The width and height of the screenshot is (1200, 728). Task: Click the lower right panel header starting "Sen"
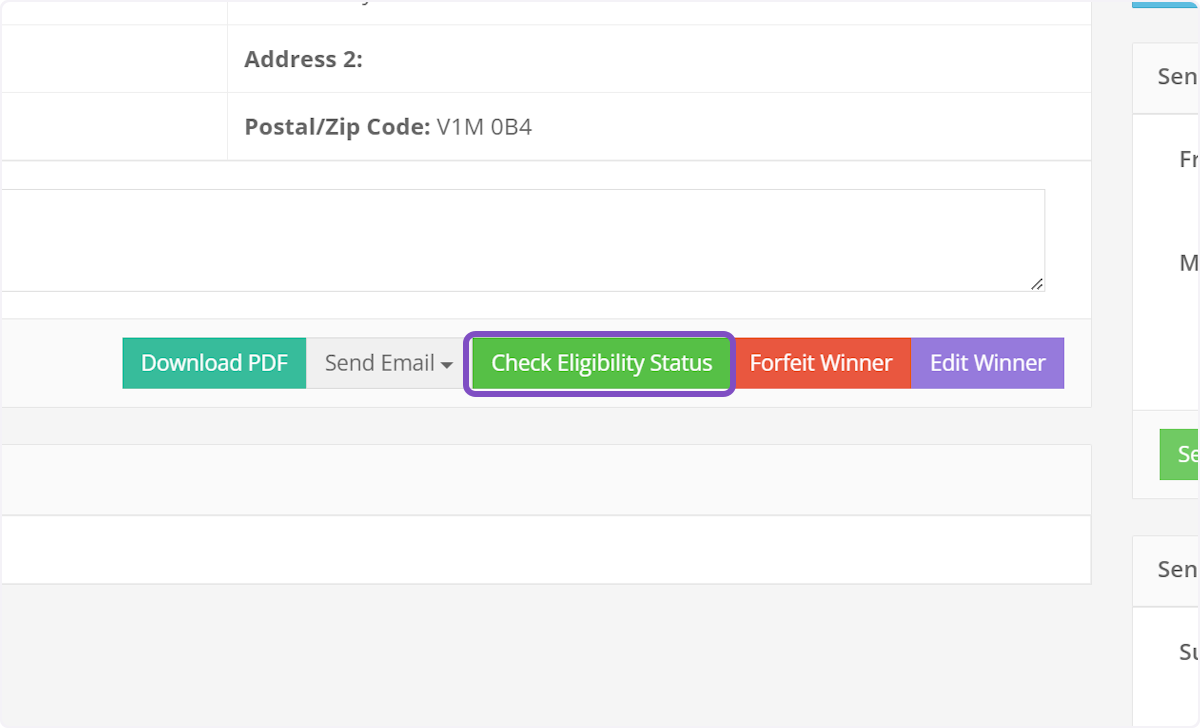[x=1178, y=569]
